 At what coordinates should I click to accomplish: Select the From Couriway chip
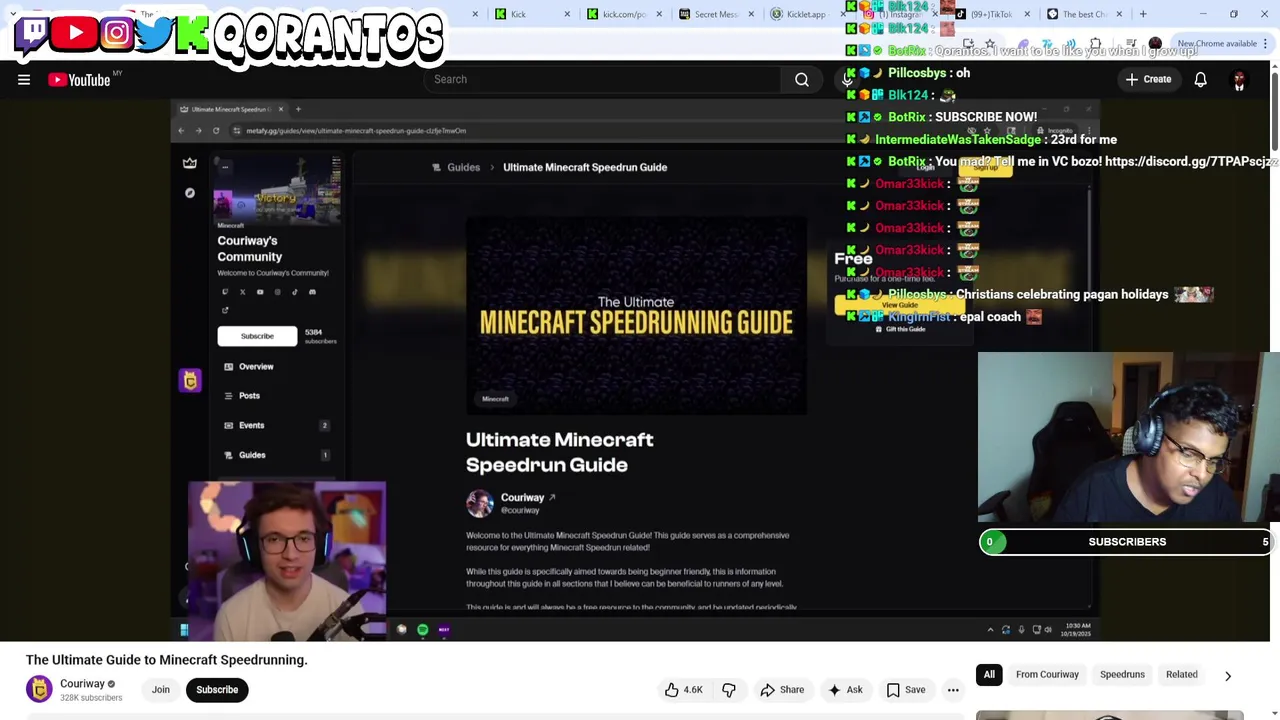(x=1047, y=674)
